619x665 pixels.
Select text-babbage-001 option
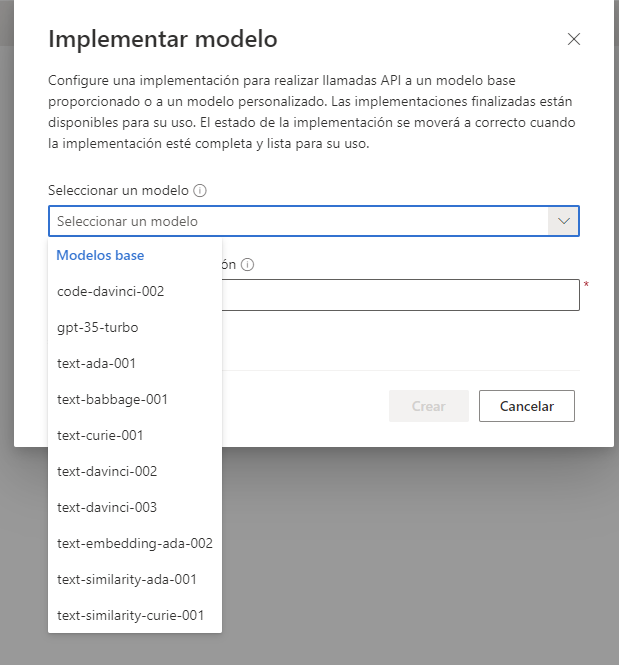tap(135, 400)
